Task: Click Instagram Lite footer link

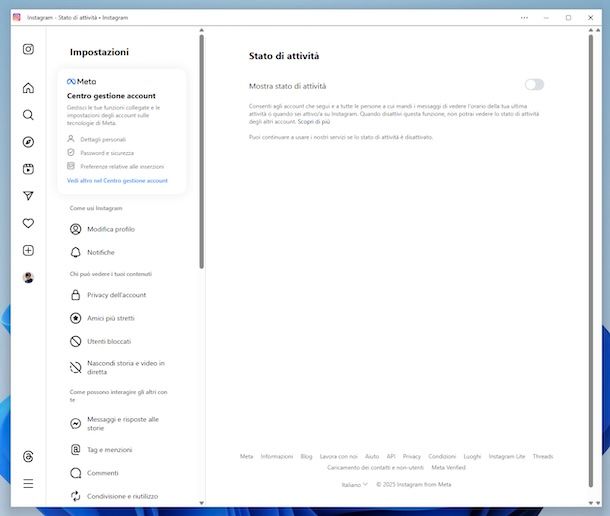Action: click(507, 456)
